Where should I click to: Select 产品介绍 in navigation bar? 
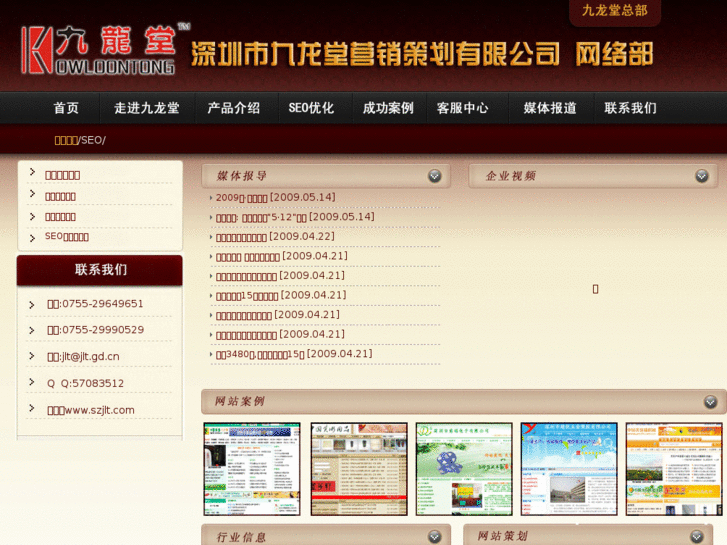coord(234,108)
